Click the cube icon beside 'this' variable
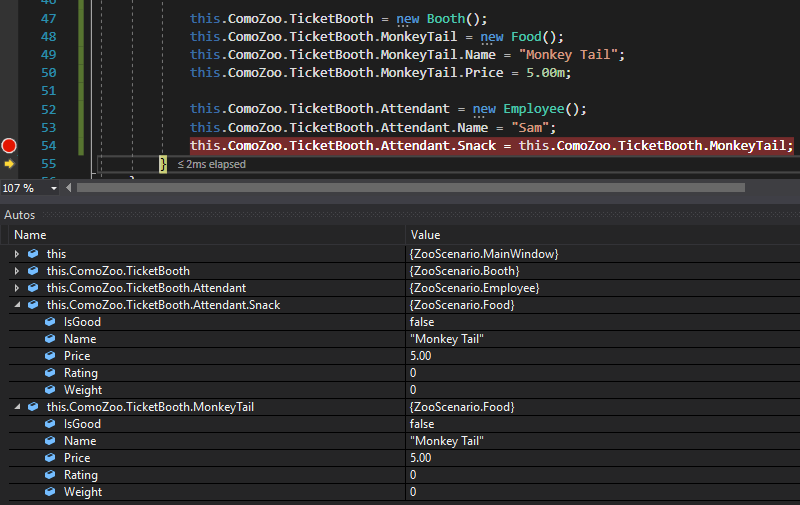 [x=33, y=254]
